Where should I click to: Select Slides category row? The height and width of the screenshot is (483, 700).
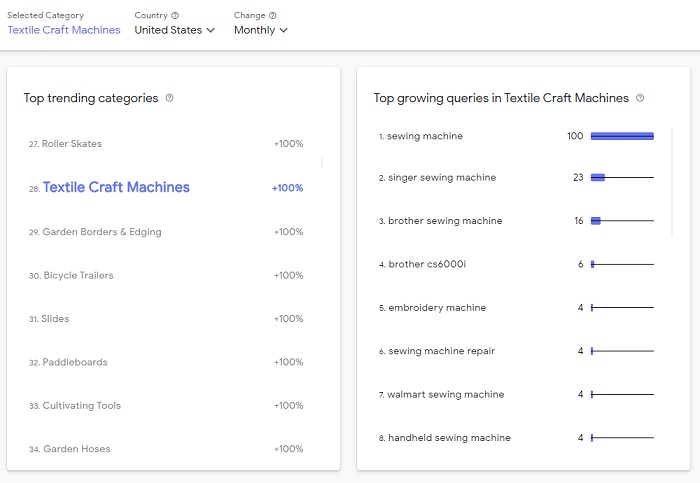pos(166,319)
